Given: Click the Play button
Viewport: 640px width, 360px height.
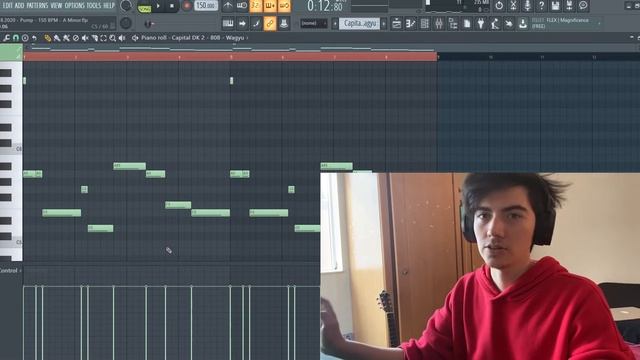Looking at the screenshot, I should coord(158,6).
